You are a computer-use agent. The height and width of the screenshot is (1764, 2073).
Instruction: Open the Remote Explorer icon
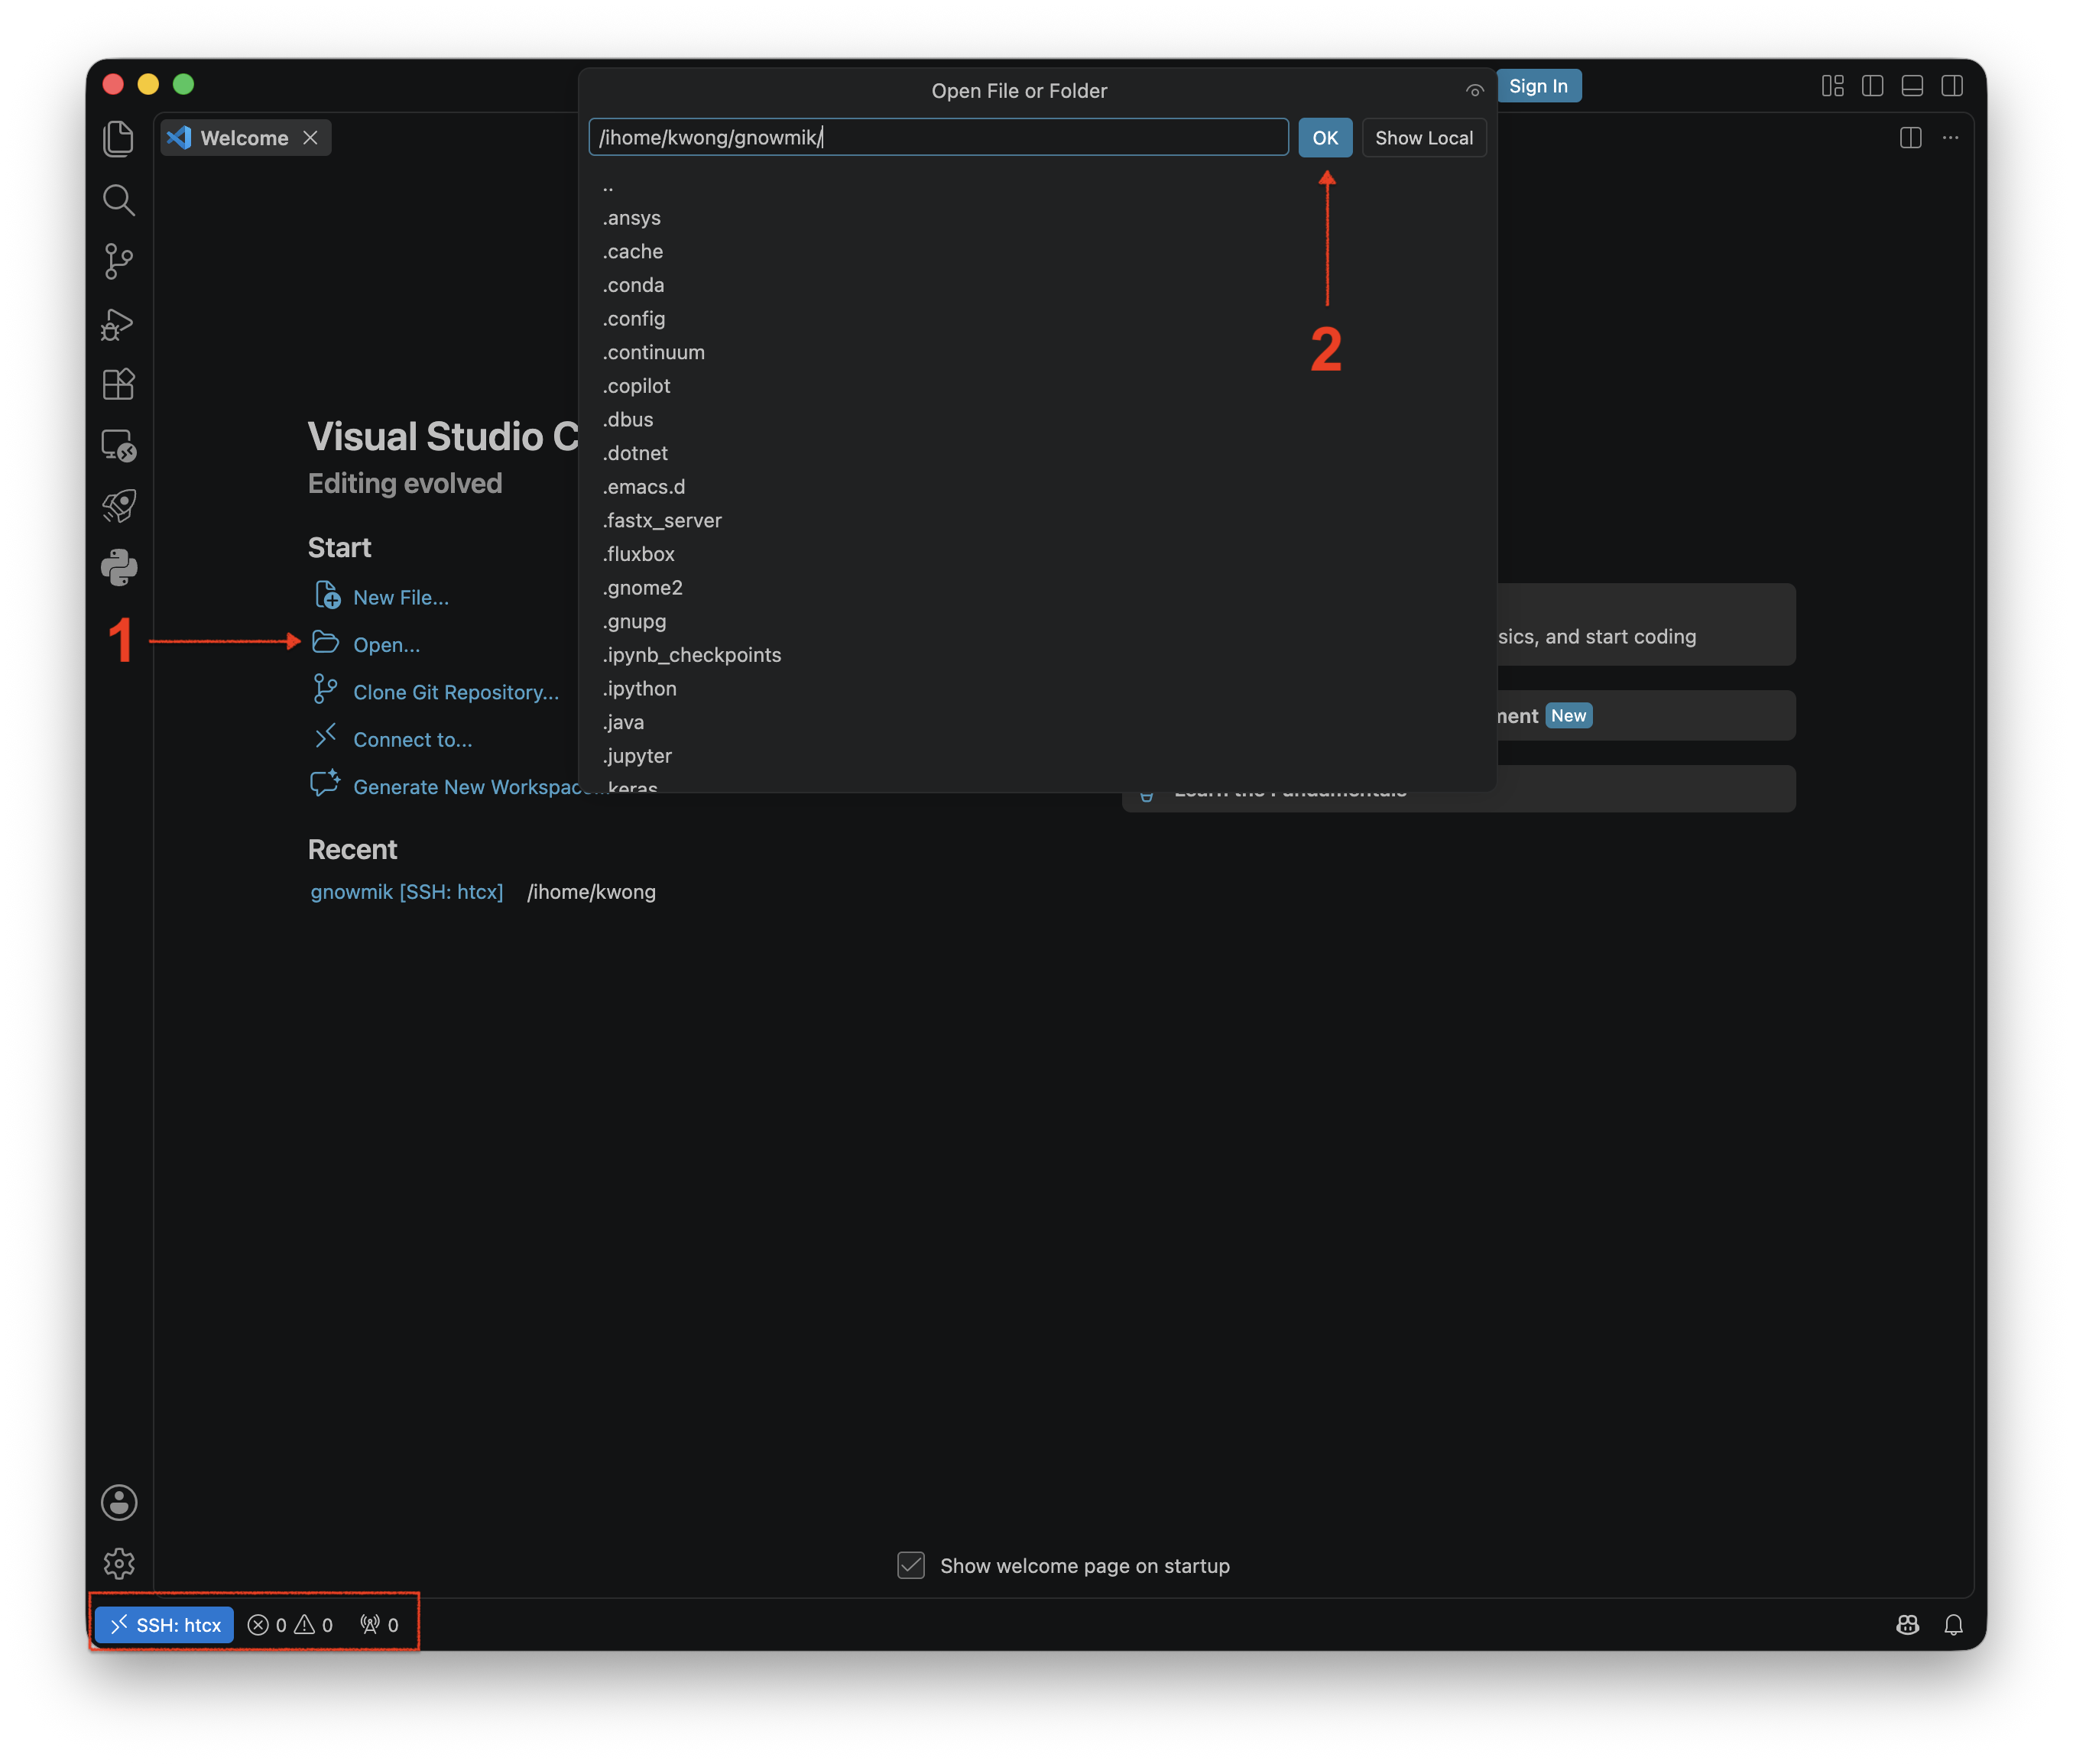pyautogui.click(x=118, y=445)
